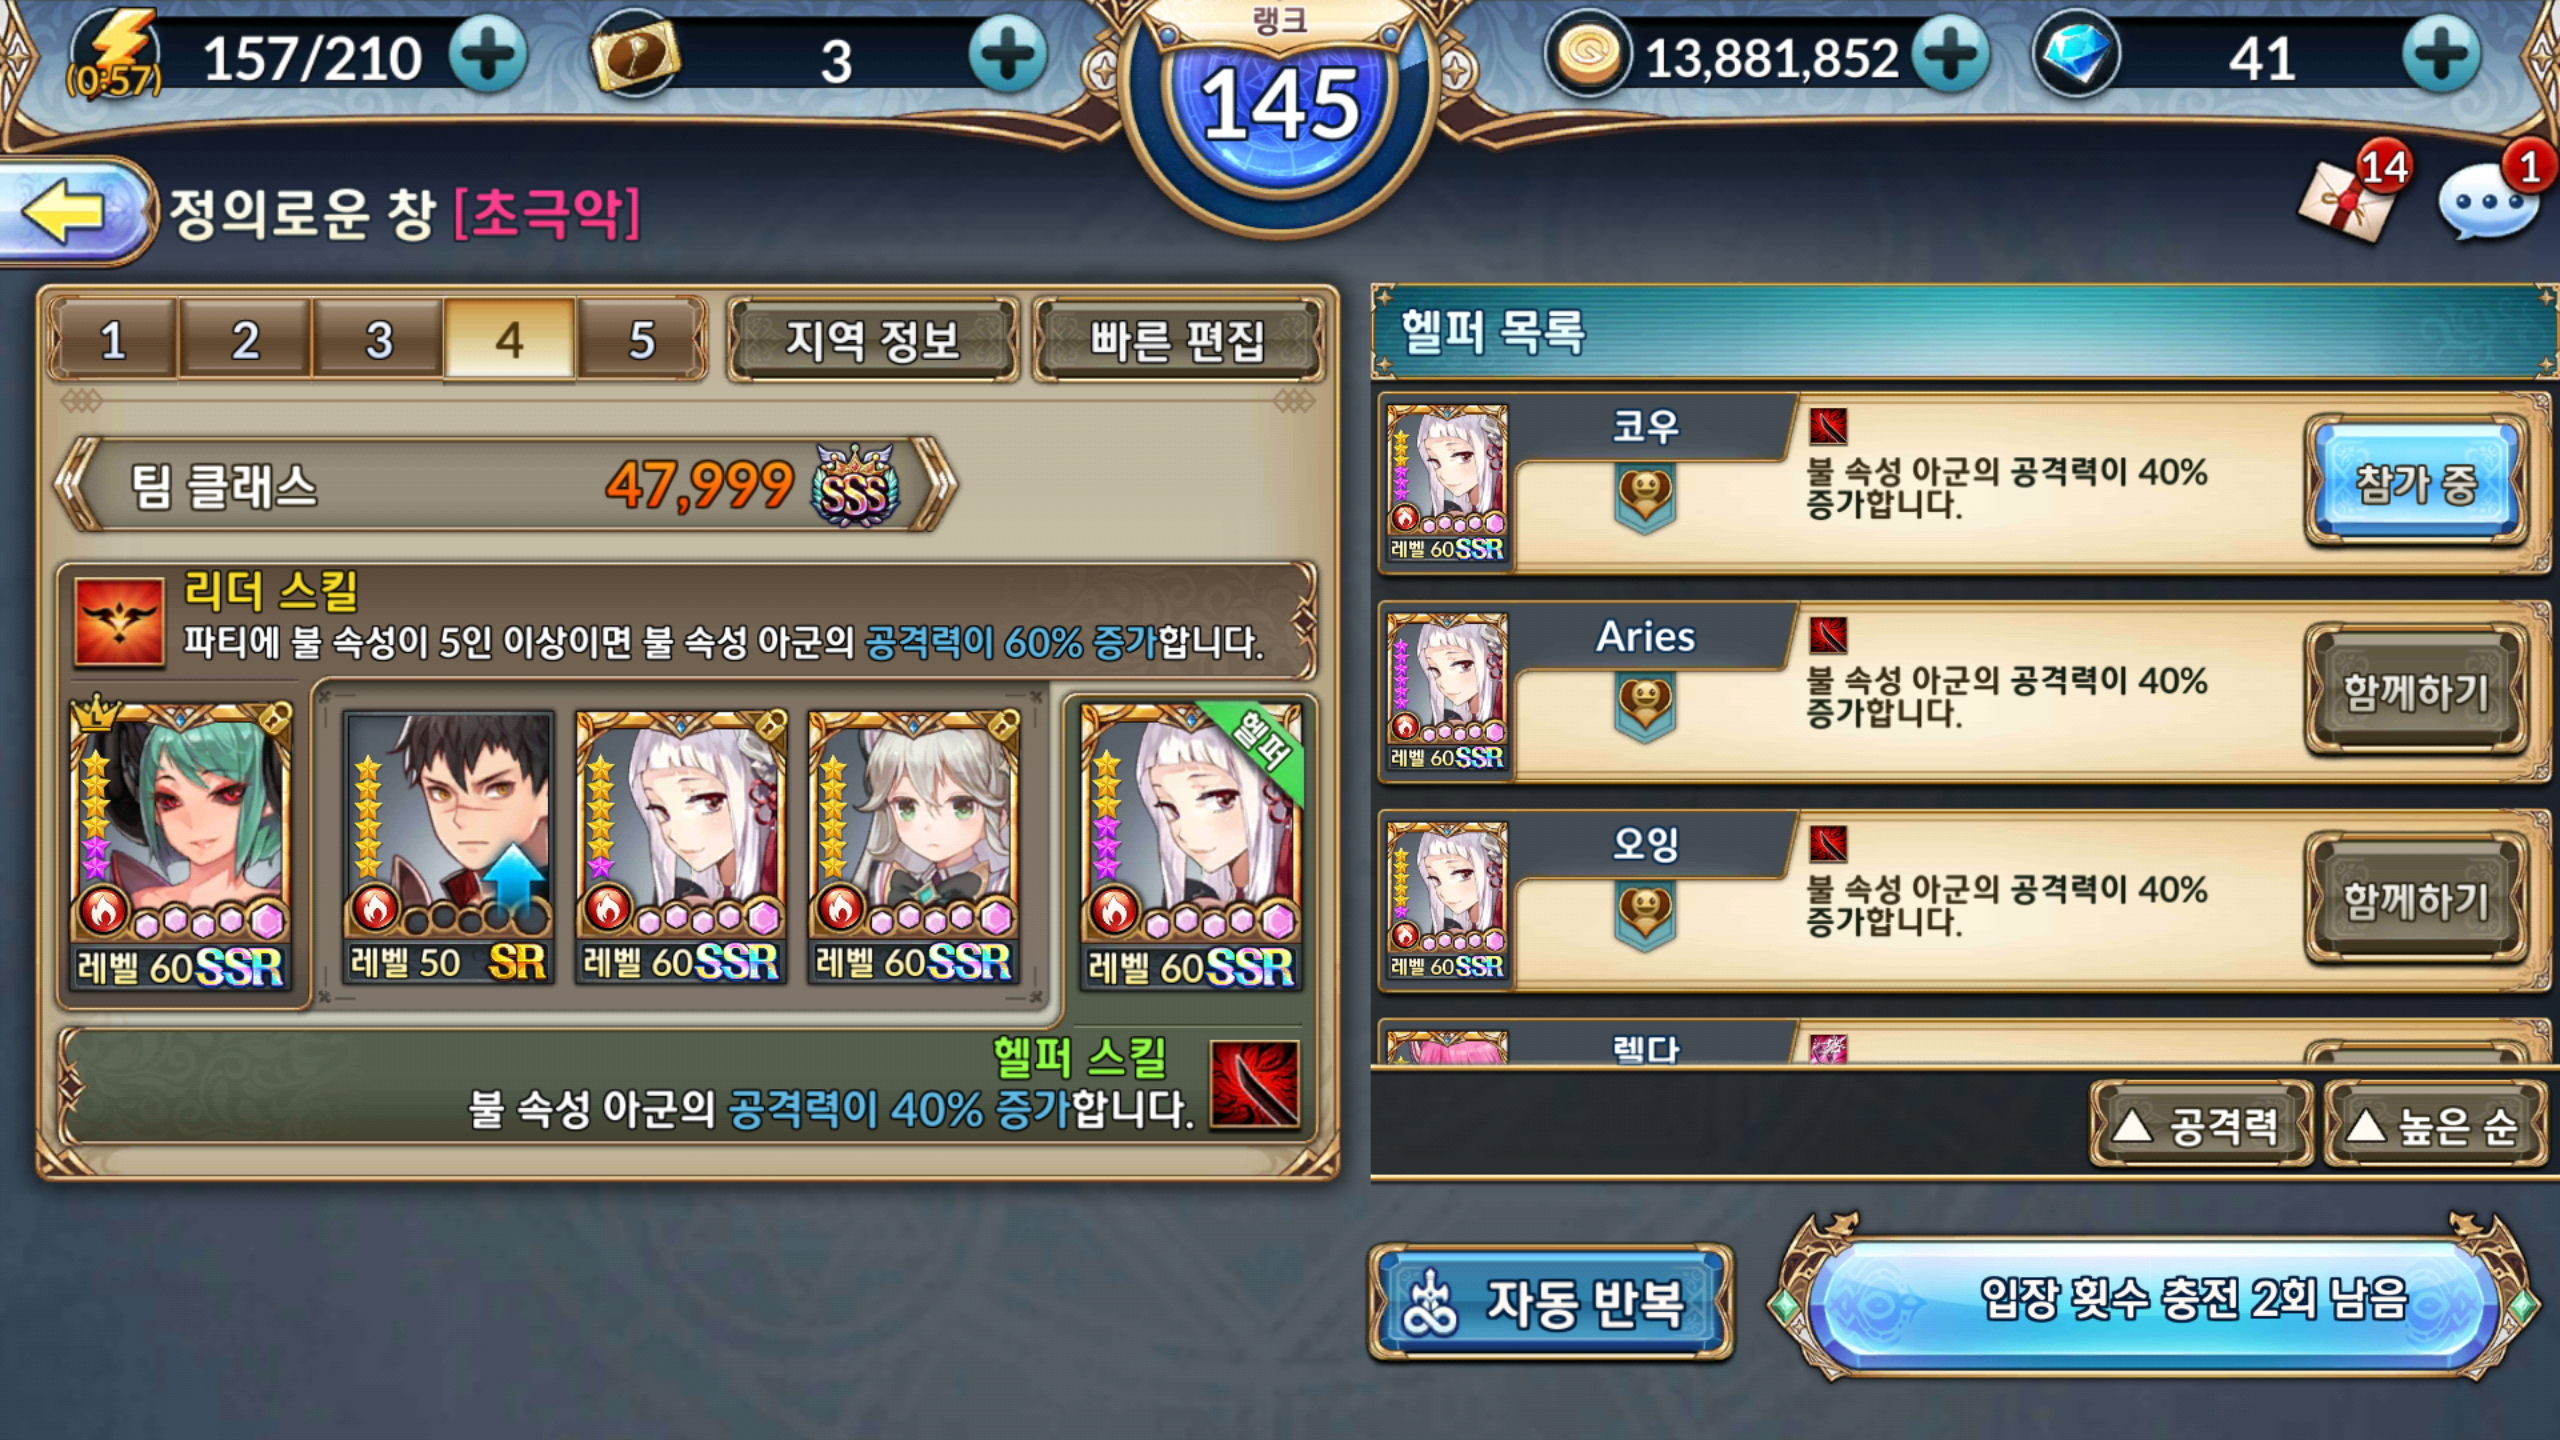
Task: Expand team class right chevron arrow
Action: pyautogui.click(x=935, y=485)
